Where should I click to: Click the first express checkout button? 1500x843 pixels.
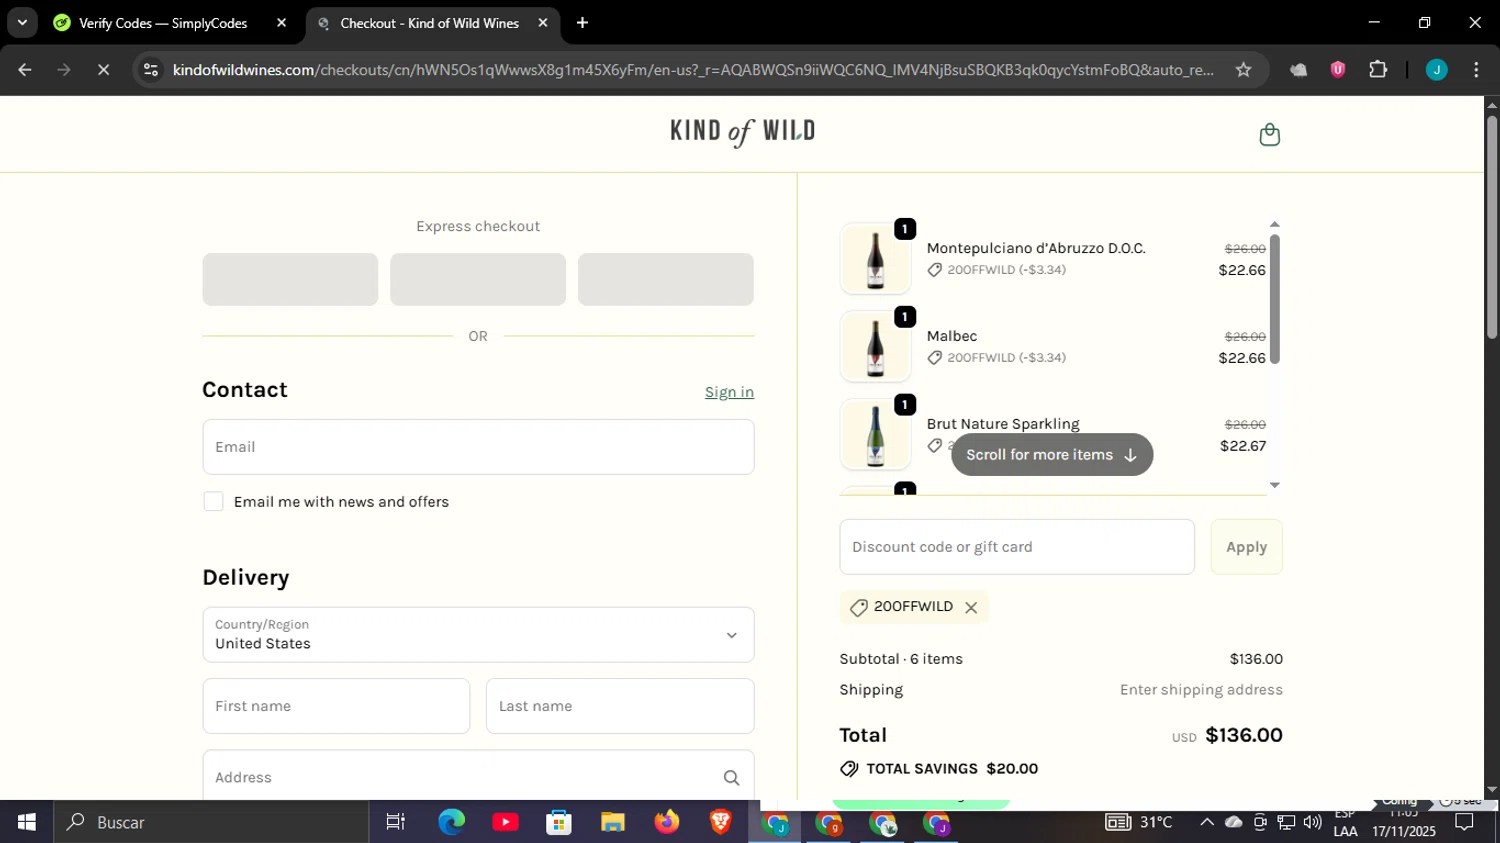pos(290,279)
